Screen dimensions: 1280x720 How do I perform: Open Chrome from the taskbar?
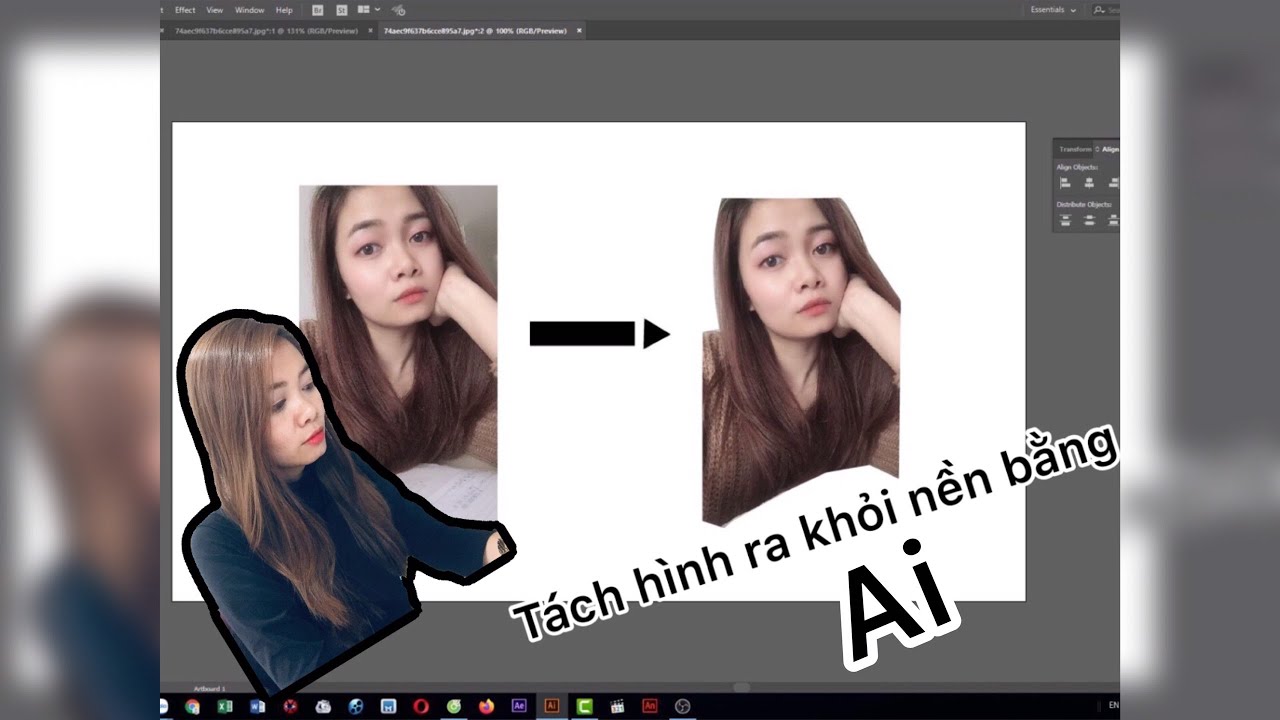pos(192,706)
